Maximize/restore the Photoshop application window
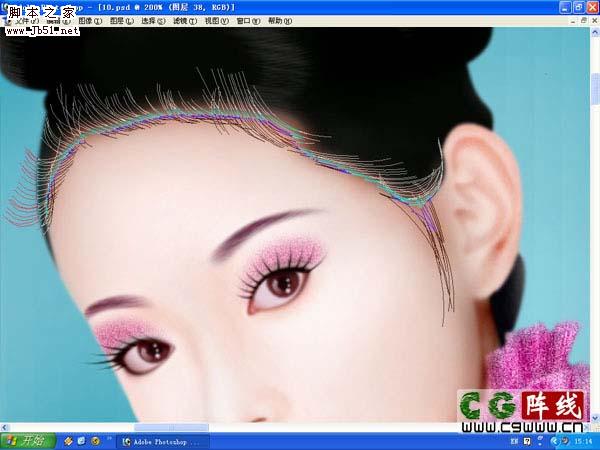Screen dimensions: 600x450 (x=579, y=7)
